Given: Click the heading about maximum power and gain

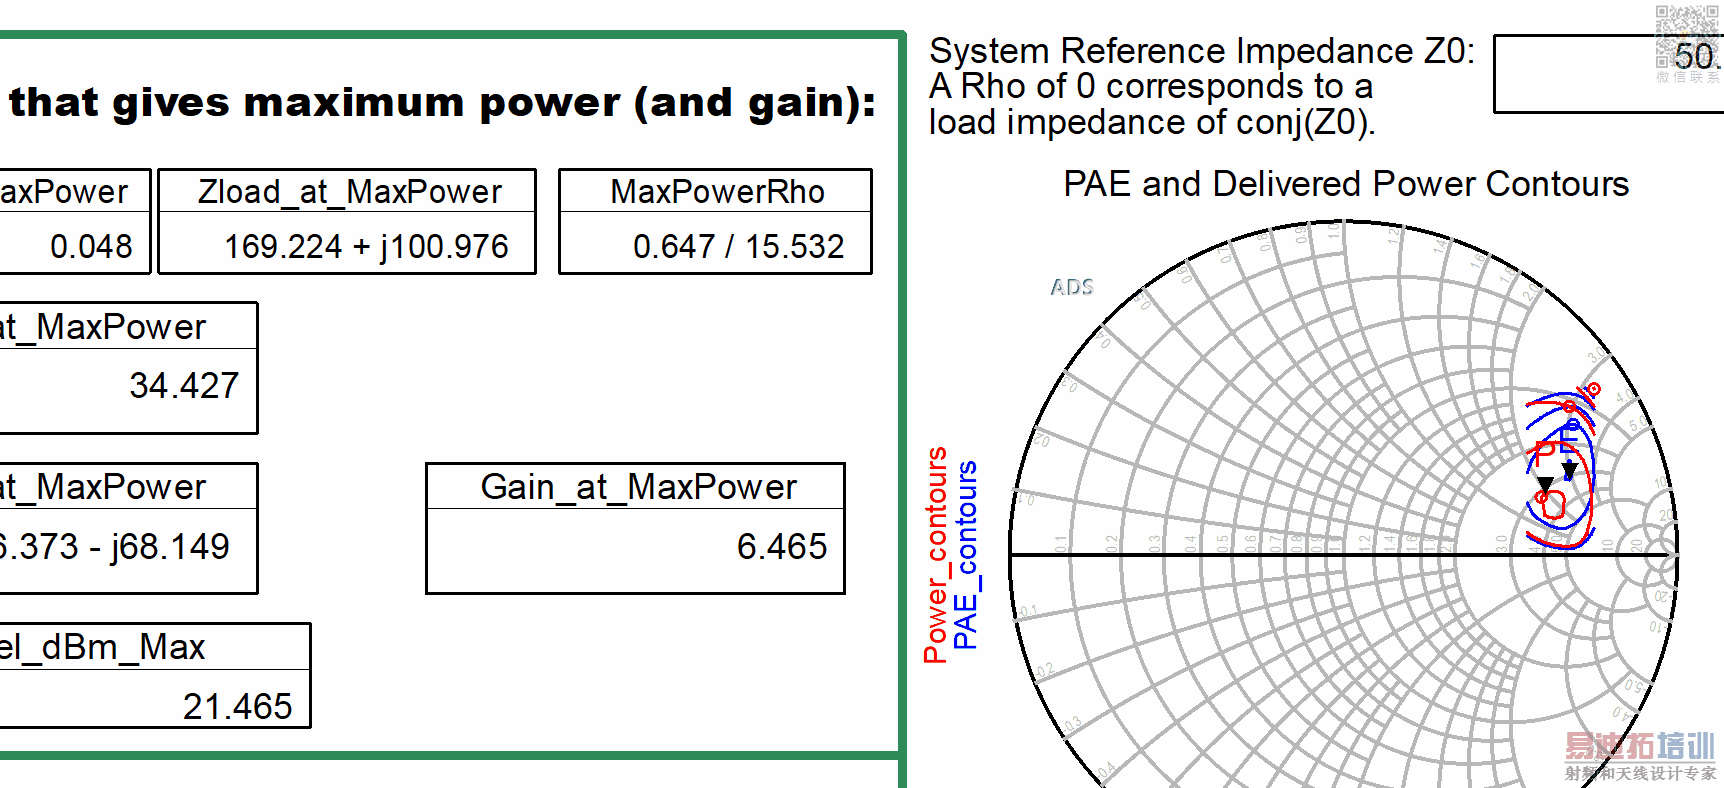Looking at the screenshot, I should coord(442,103).
